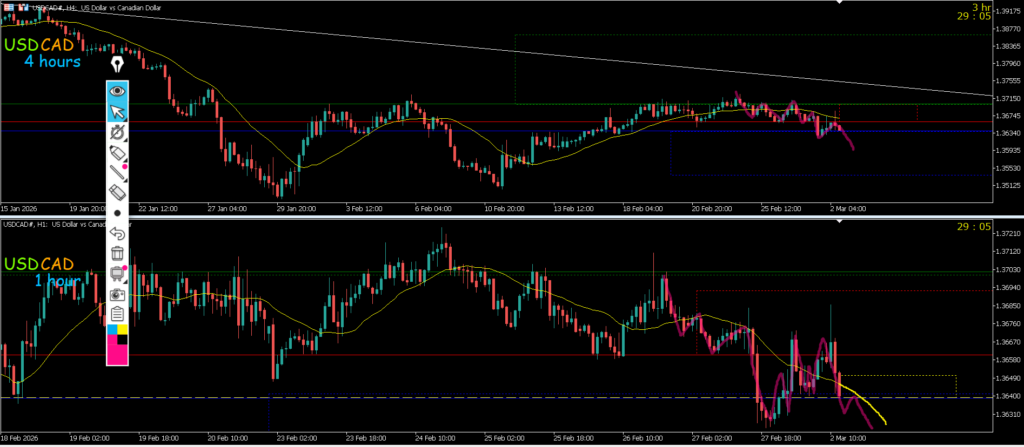Screen dimensions: 1024x447
Task: Click the screen board icon with pink dot
Action: (x=118, y=273)
